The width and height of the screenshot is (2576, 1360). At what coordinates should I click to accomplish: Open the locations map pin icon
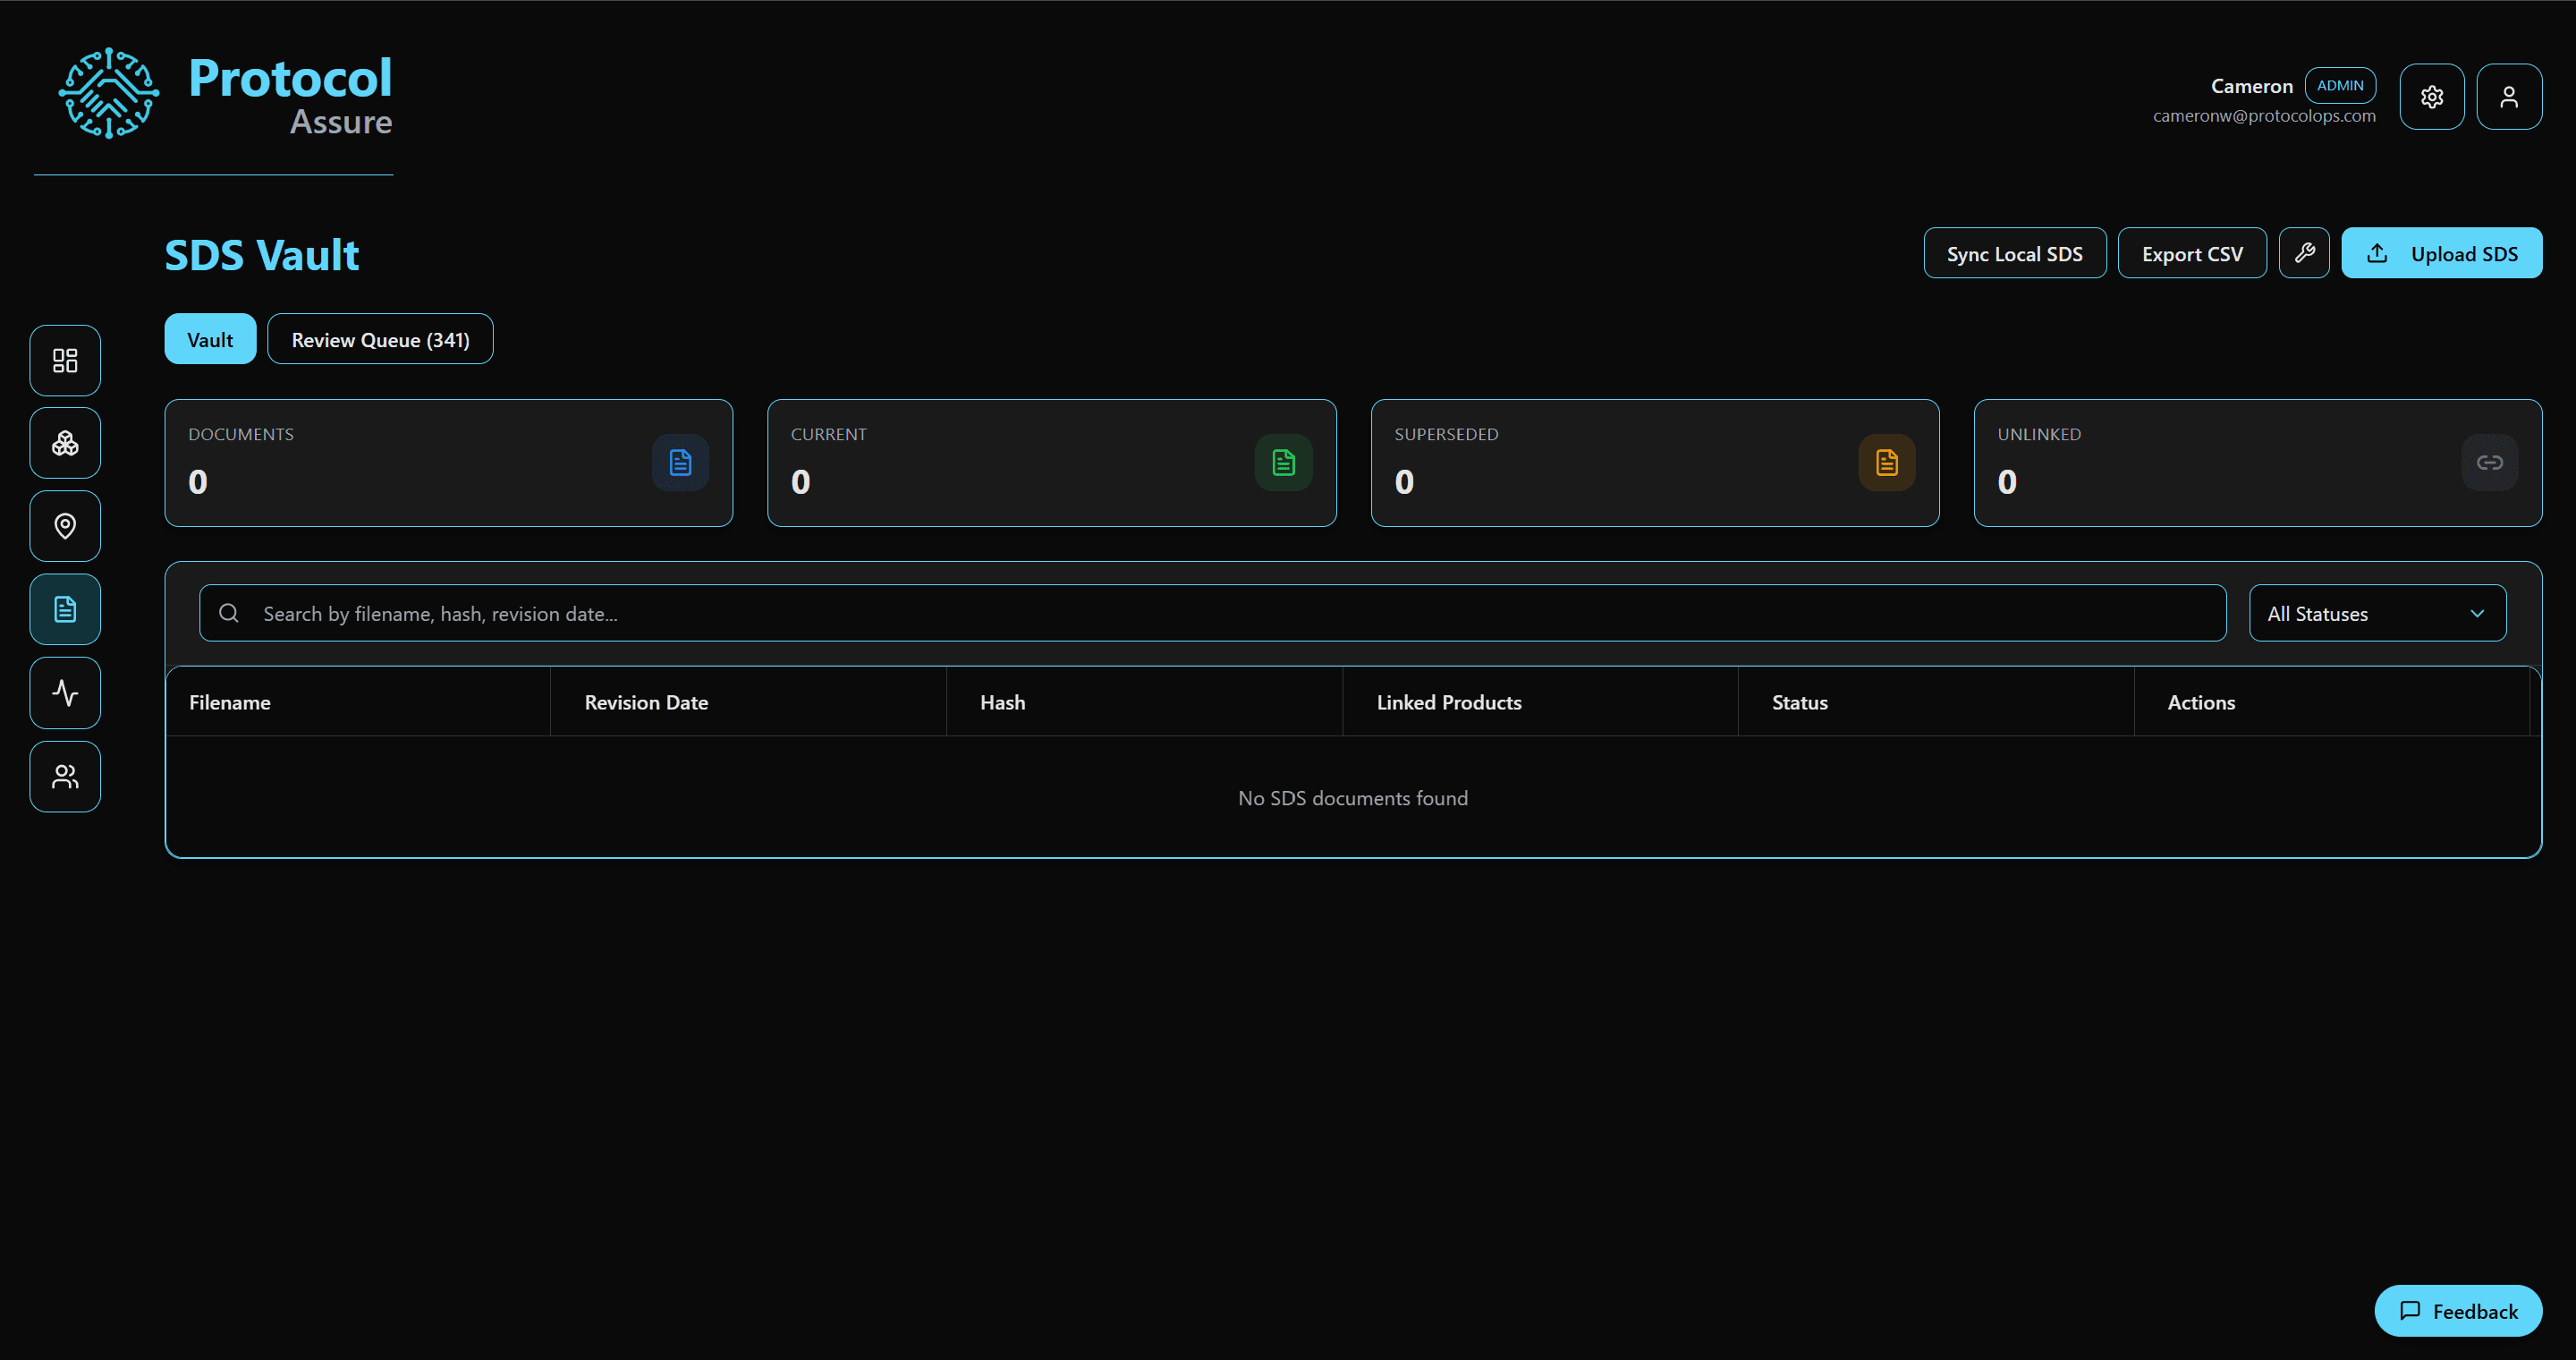pyautogui.click(x=65, y=527)
